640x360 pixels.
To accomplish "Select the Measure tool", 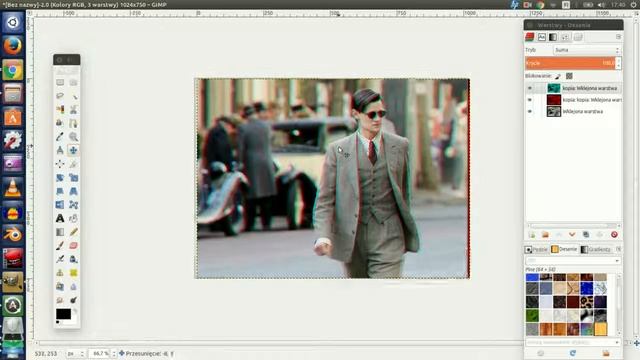I will tap(60, 150).
